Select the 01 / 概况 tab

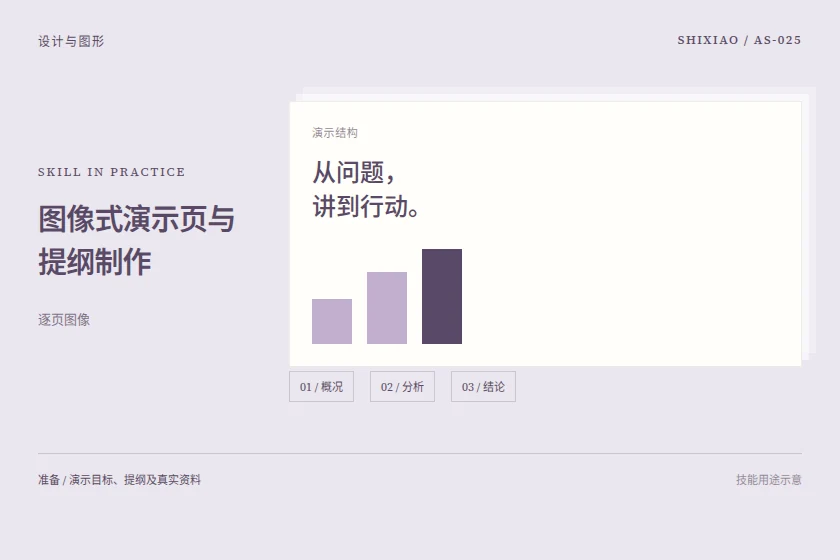point(321,386)
